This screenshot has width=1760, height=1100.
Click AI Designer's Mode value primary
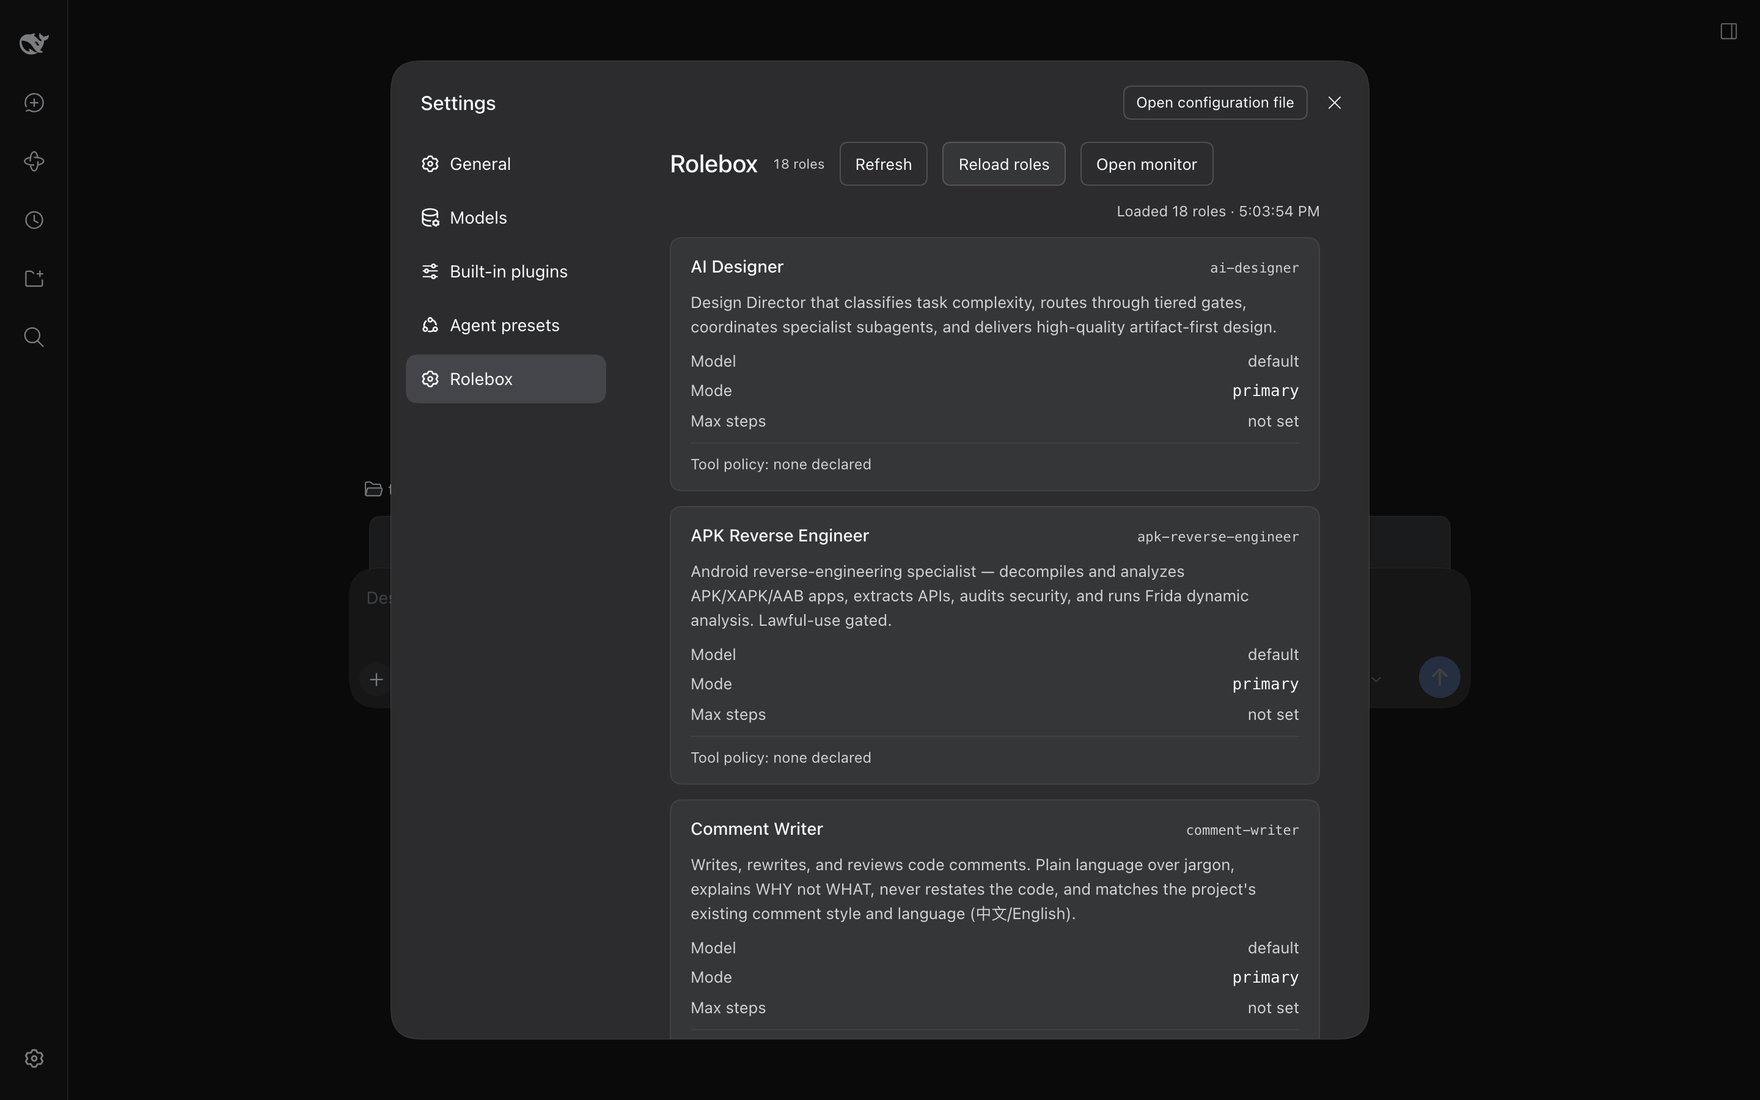[x=1265, y=391]
